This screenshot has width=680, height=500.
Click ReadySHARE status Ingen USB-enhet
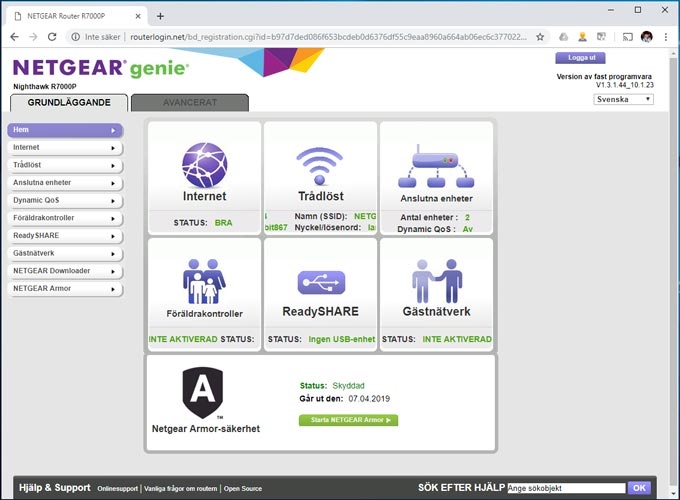[342, 339]
